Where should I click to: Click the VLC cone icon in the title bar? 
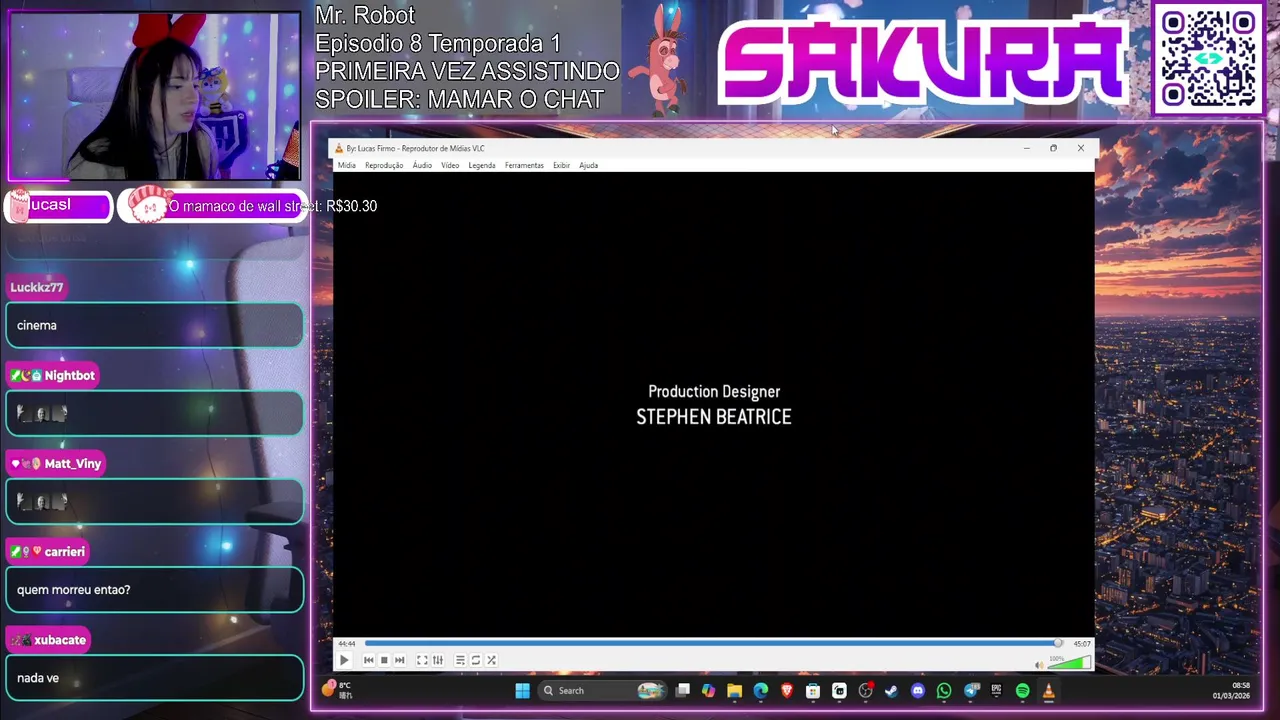tap(339, 148)
